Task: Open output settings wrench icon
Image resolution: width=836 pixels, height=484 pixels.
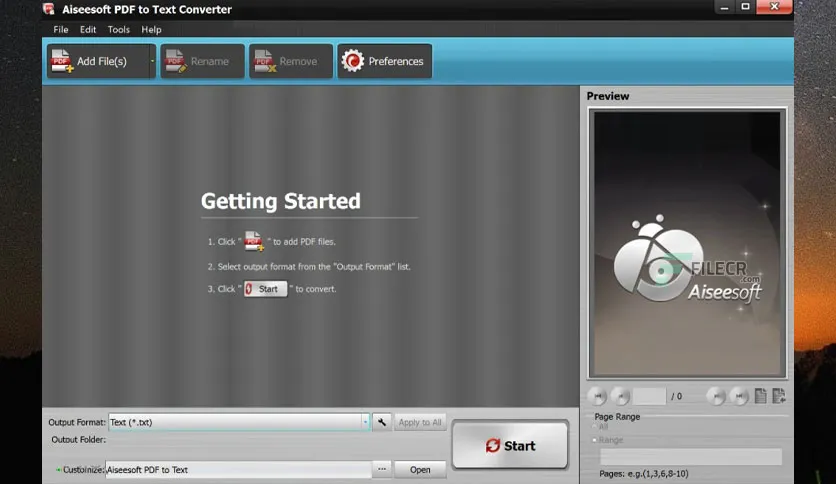Action: coord(382,422)
